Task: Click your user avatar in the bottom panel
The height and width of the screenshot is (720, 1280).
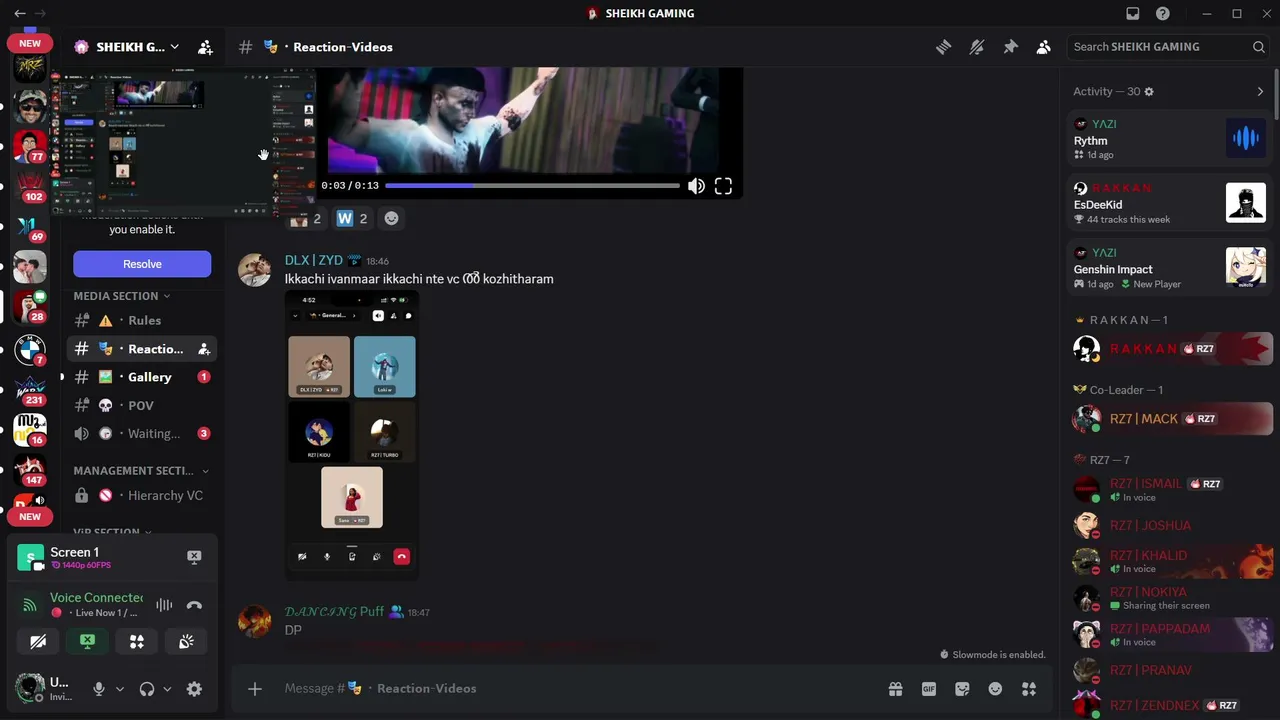Action: (x=30, y=688)
